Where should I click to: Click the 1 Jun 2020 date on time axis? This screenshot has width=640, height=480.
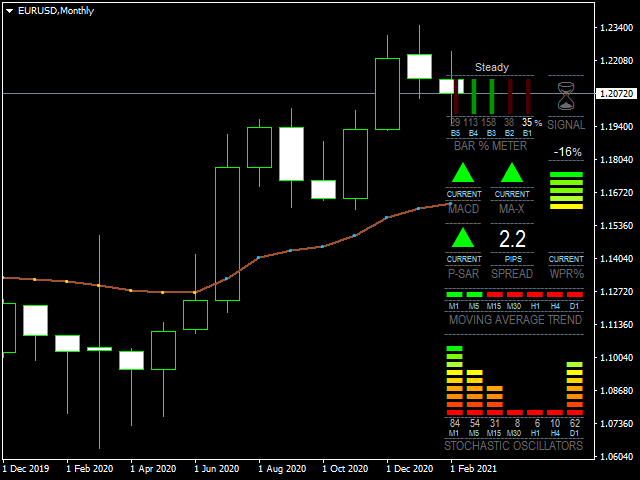pyautogui.click(x=217, y=468)
